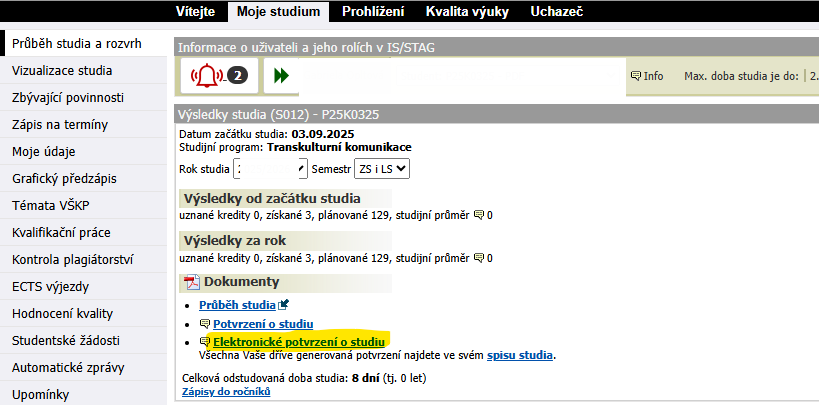
Task: Open the Kvalita výuky tab
Action: [x=467, y=12]
